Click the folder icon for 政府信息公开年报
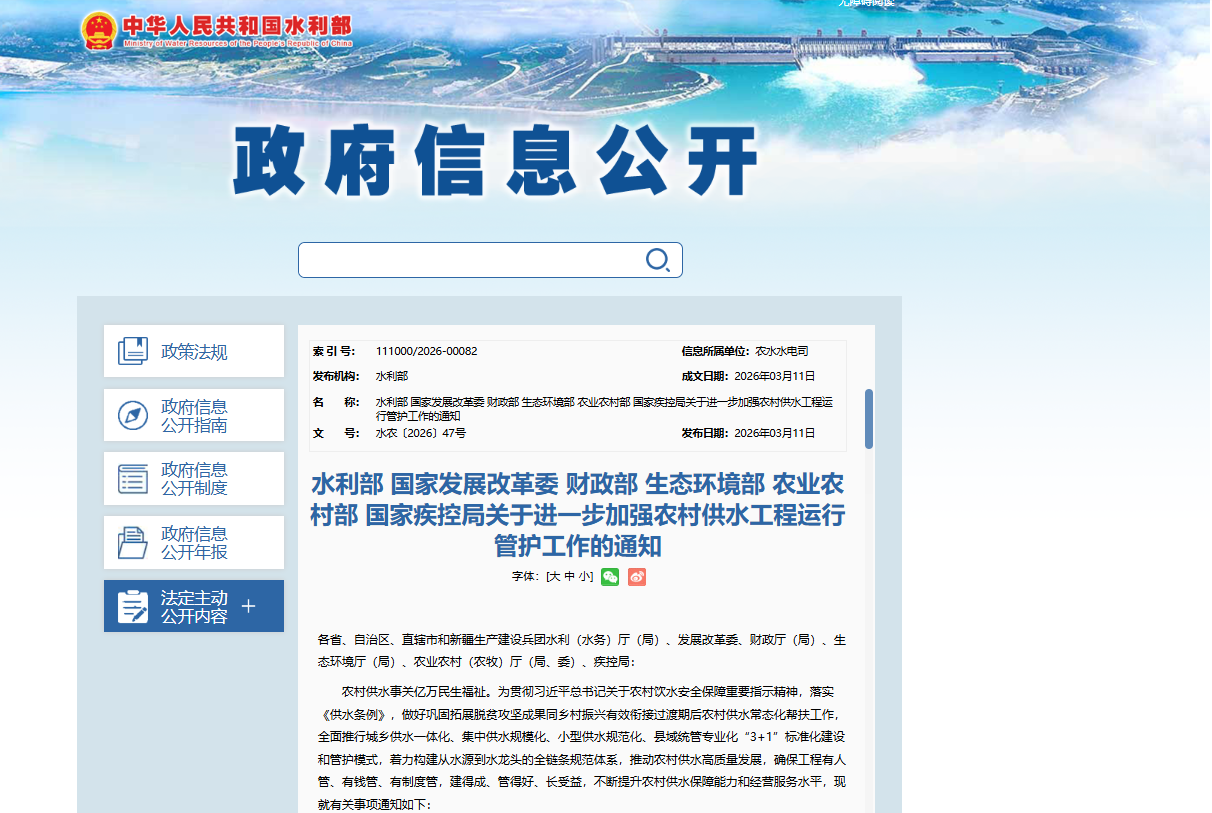The width and height of the screenshot is (1212, 813). [x=133, y=542]
